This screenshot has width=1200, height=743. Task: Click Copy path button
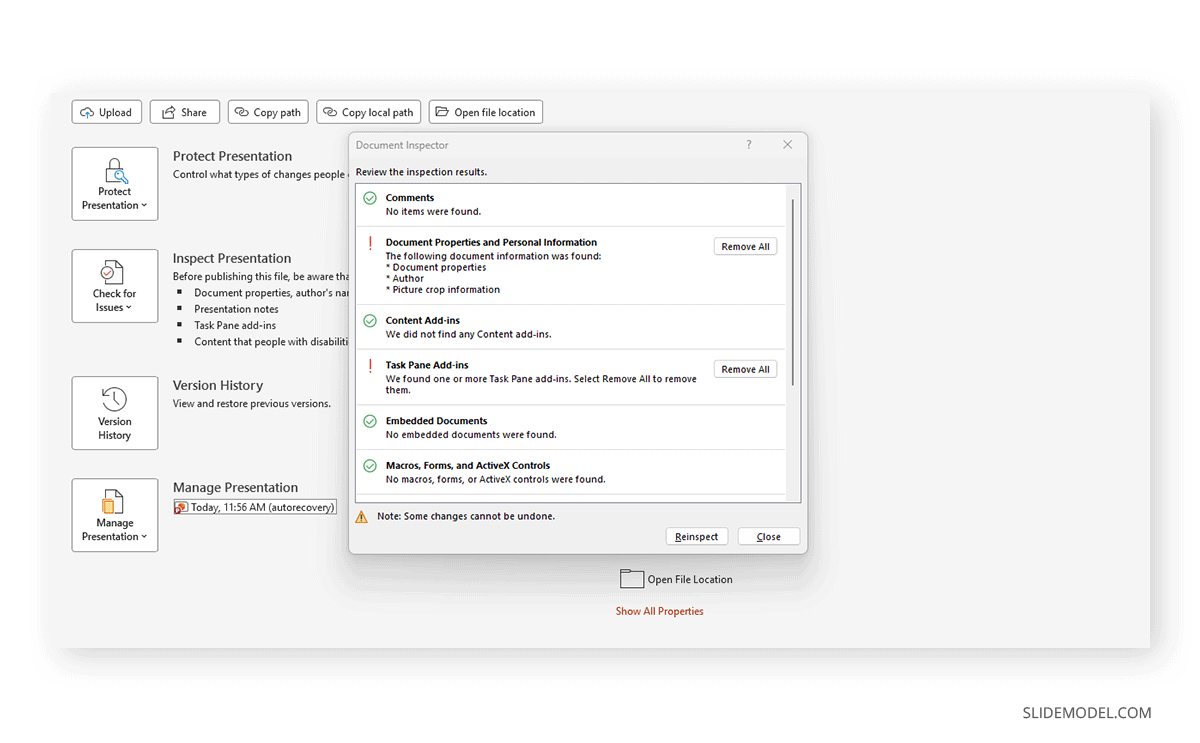267,112
